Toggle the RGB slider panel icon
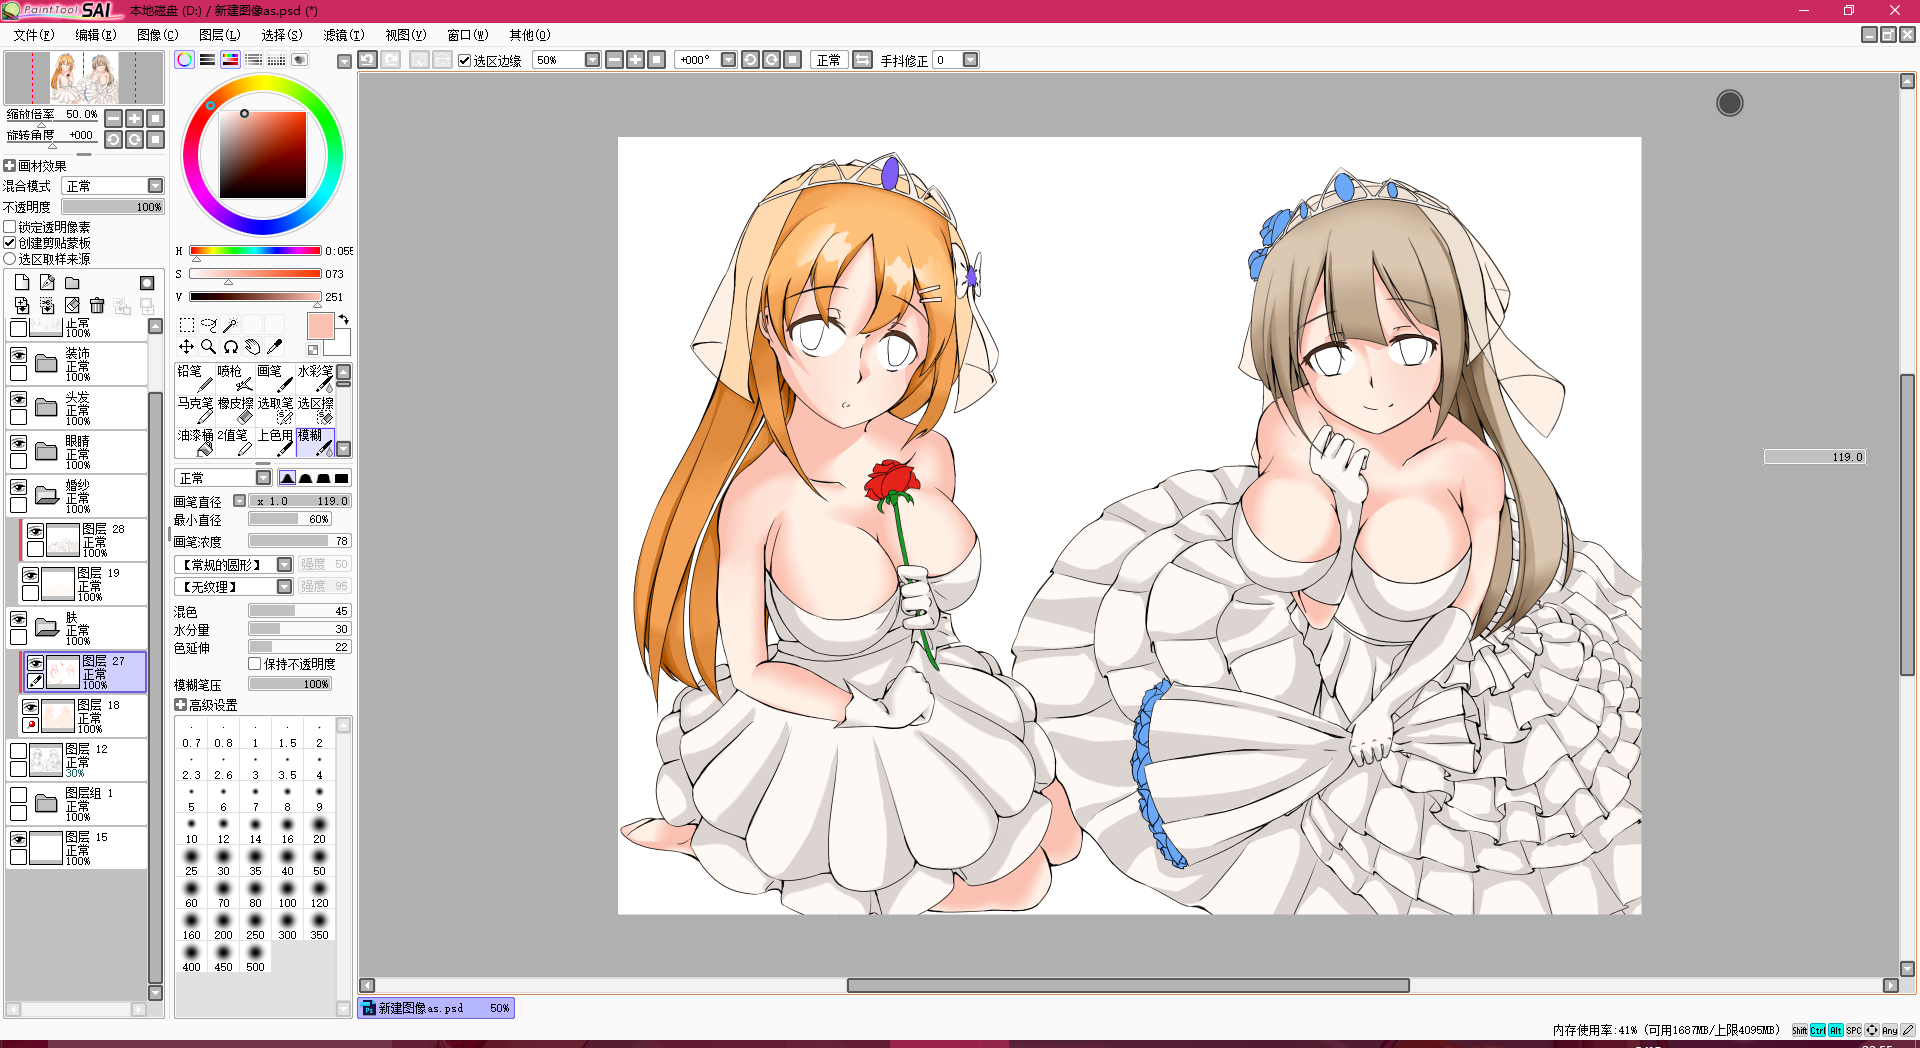The height and width of the screenshot is (1048, 1920). click(x=207, y=60)
